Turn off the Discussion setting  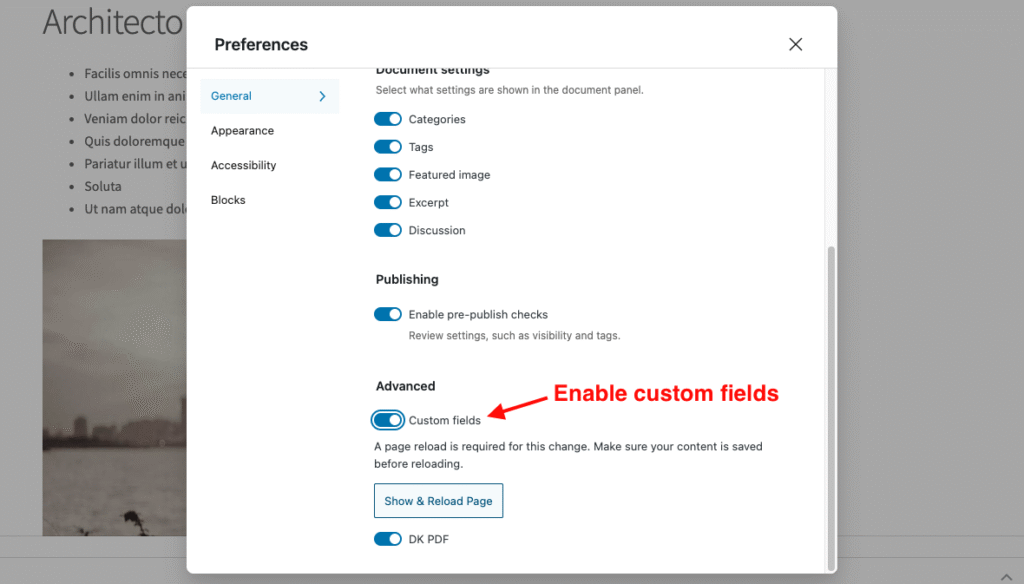point(388,230)
